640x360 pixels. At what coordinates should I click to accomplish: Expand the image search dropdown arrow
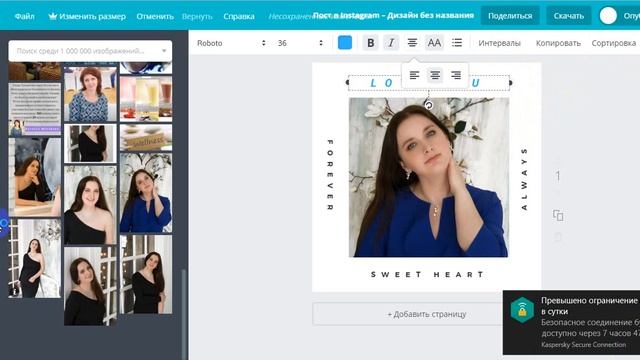(x=164, y=51)
